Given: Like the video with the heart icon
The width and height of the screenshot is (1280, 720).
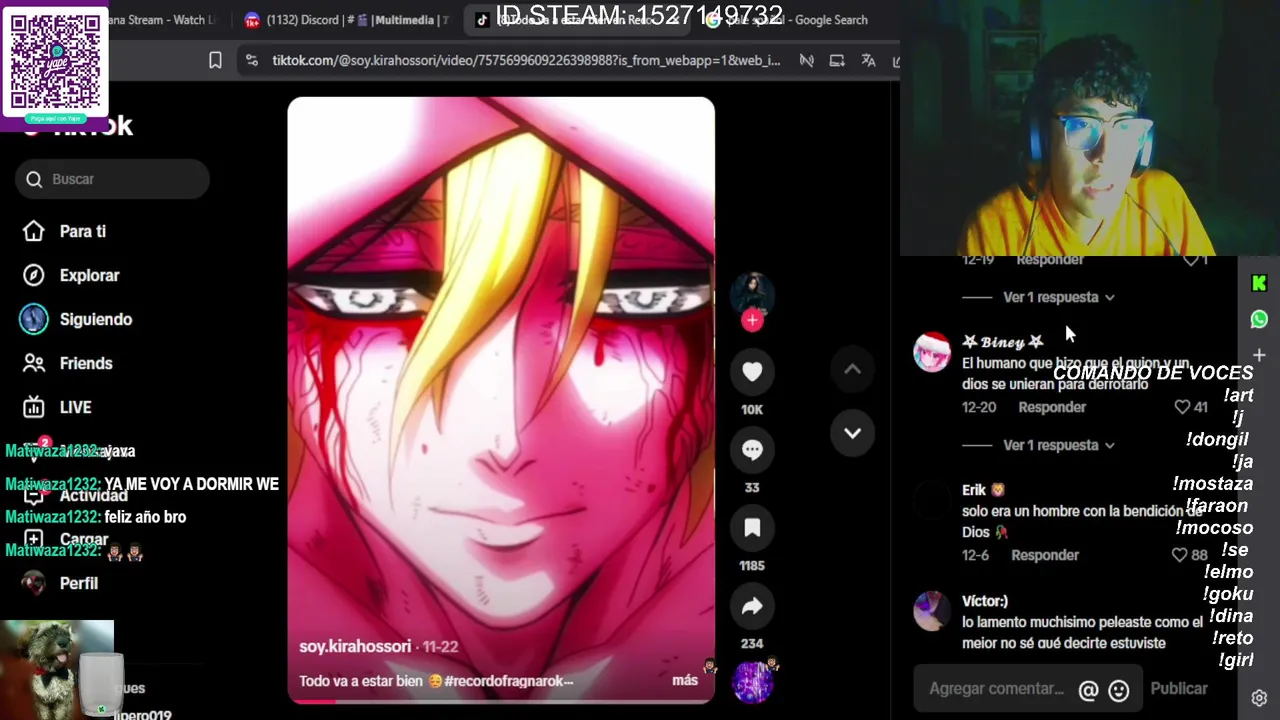Looking at the screenshot, I should click(752, 372).
